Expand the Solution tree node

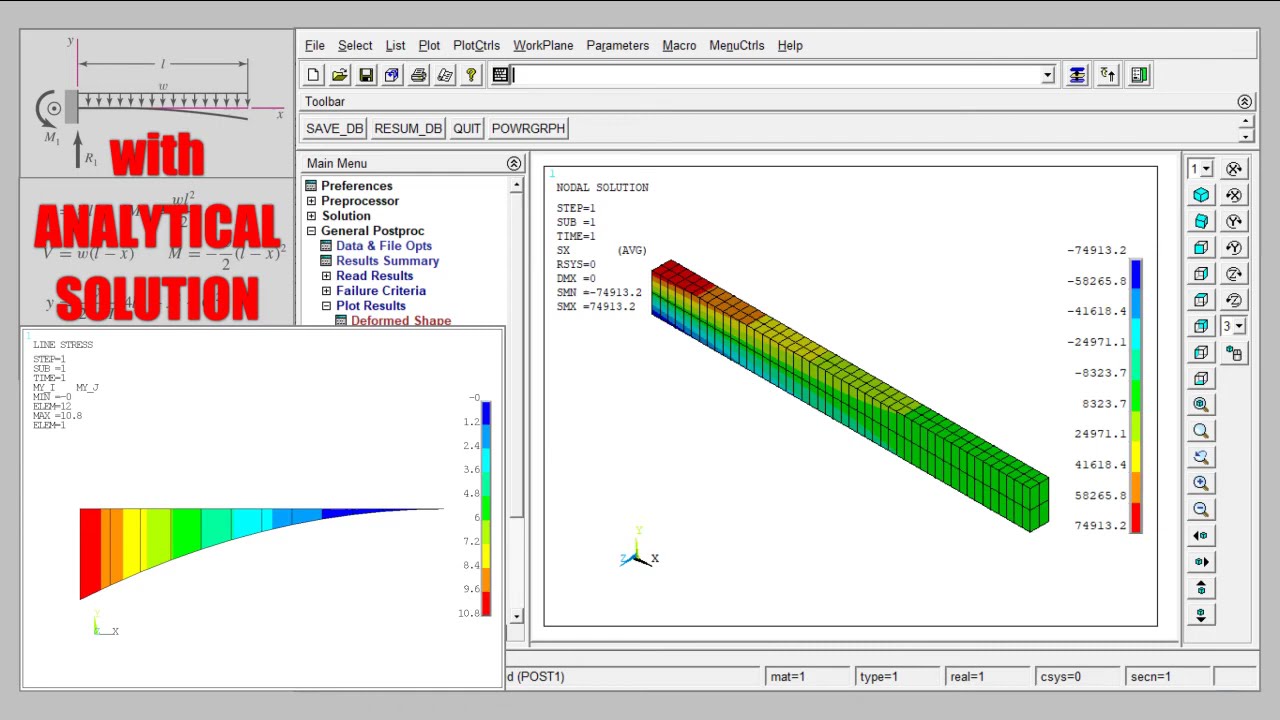[x=311, y=216]
